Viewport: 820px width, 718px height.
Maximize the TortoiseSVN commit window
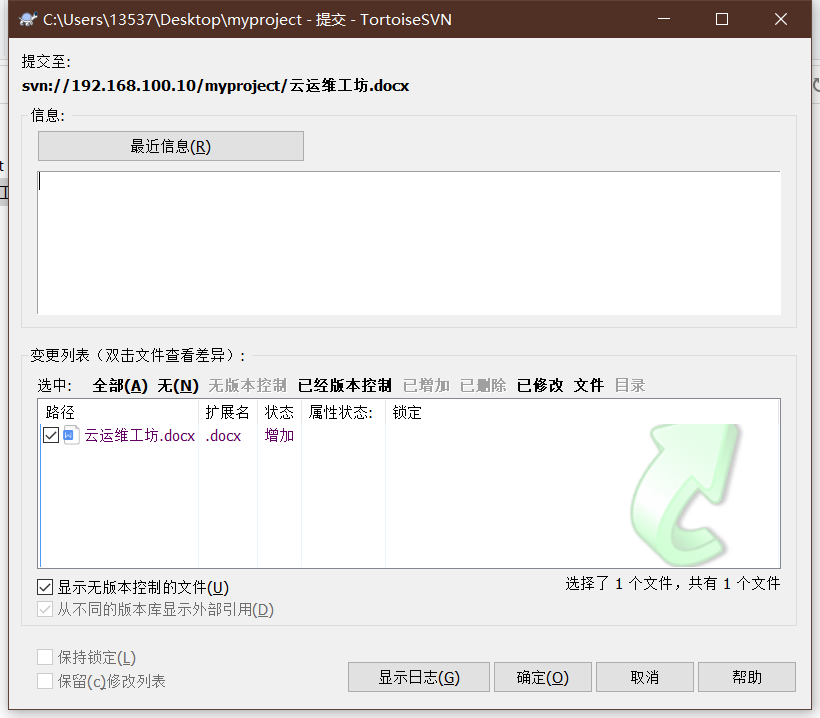[722, 19]
